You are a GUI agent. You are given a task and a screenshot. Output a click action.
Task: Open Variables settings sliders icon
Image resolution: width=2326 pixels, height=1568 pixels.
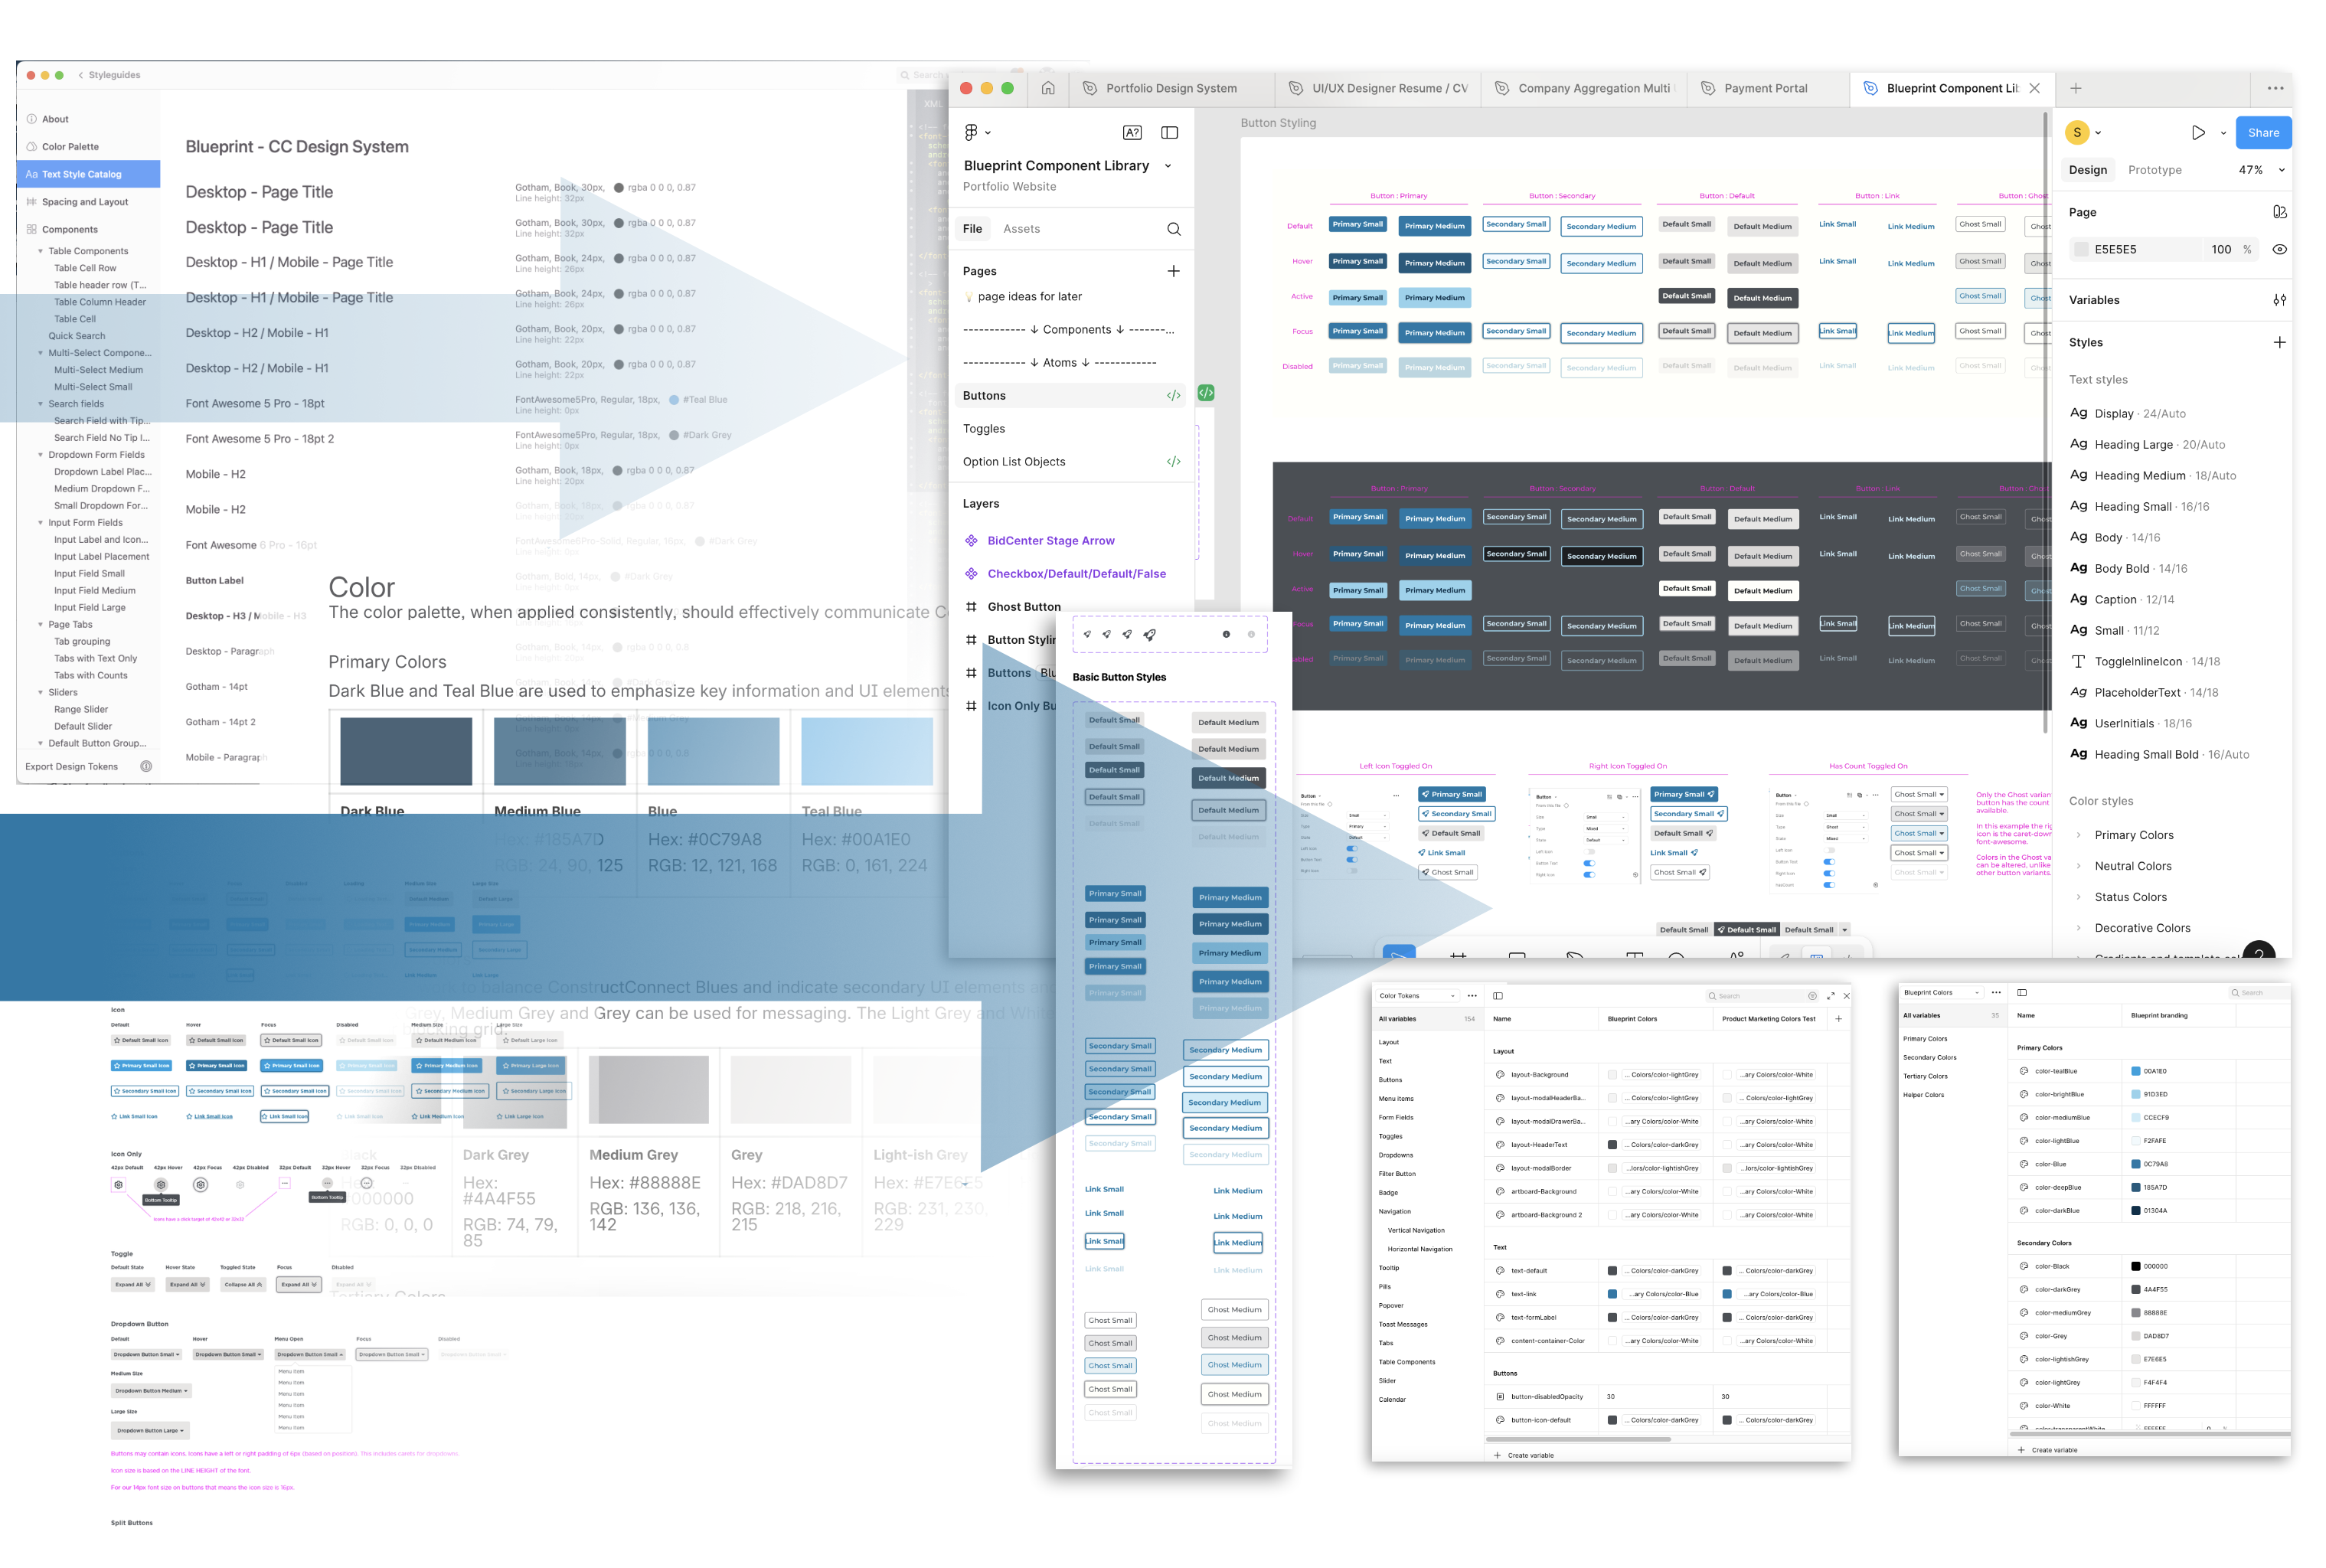click(2279, 300)
